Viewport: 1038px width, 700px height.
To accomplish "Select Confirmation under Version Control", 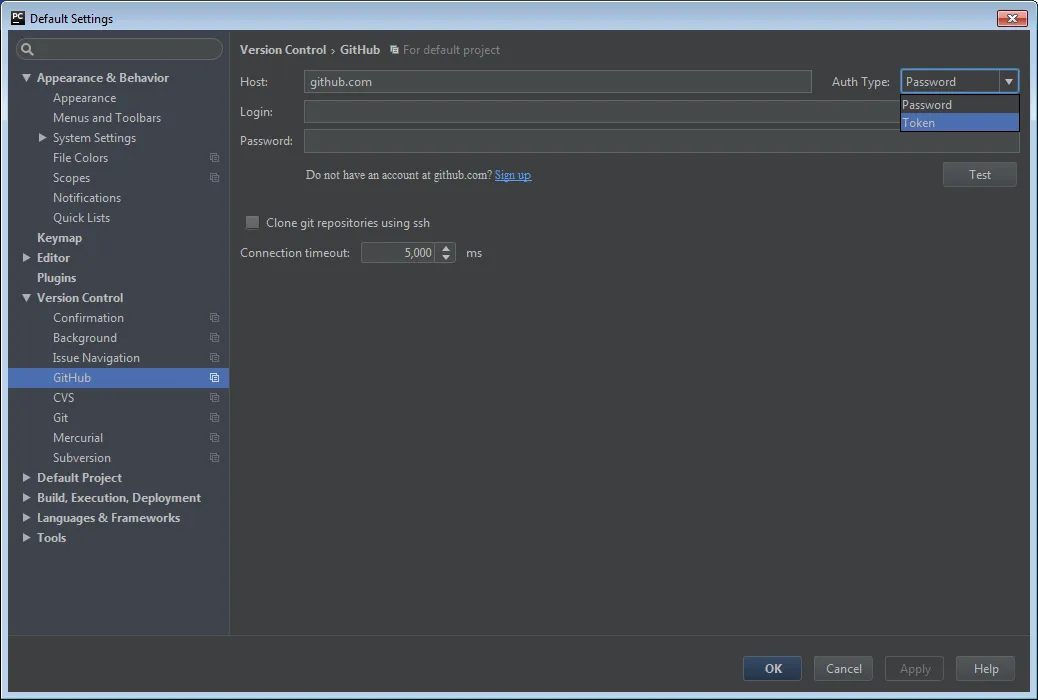I will (x=88, y=318).
